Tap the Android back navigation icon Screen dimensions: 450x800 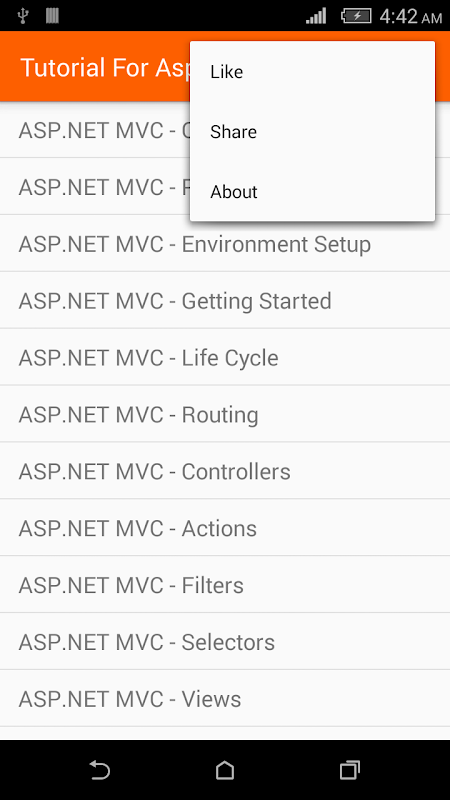tap(100, 770)
